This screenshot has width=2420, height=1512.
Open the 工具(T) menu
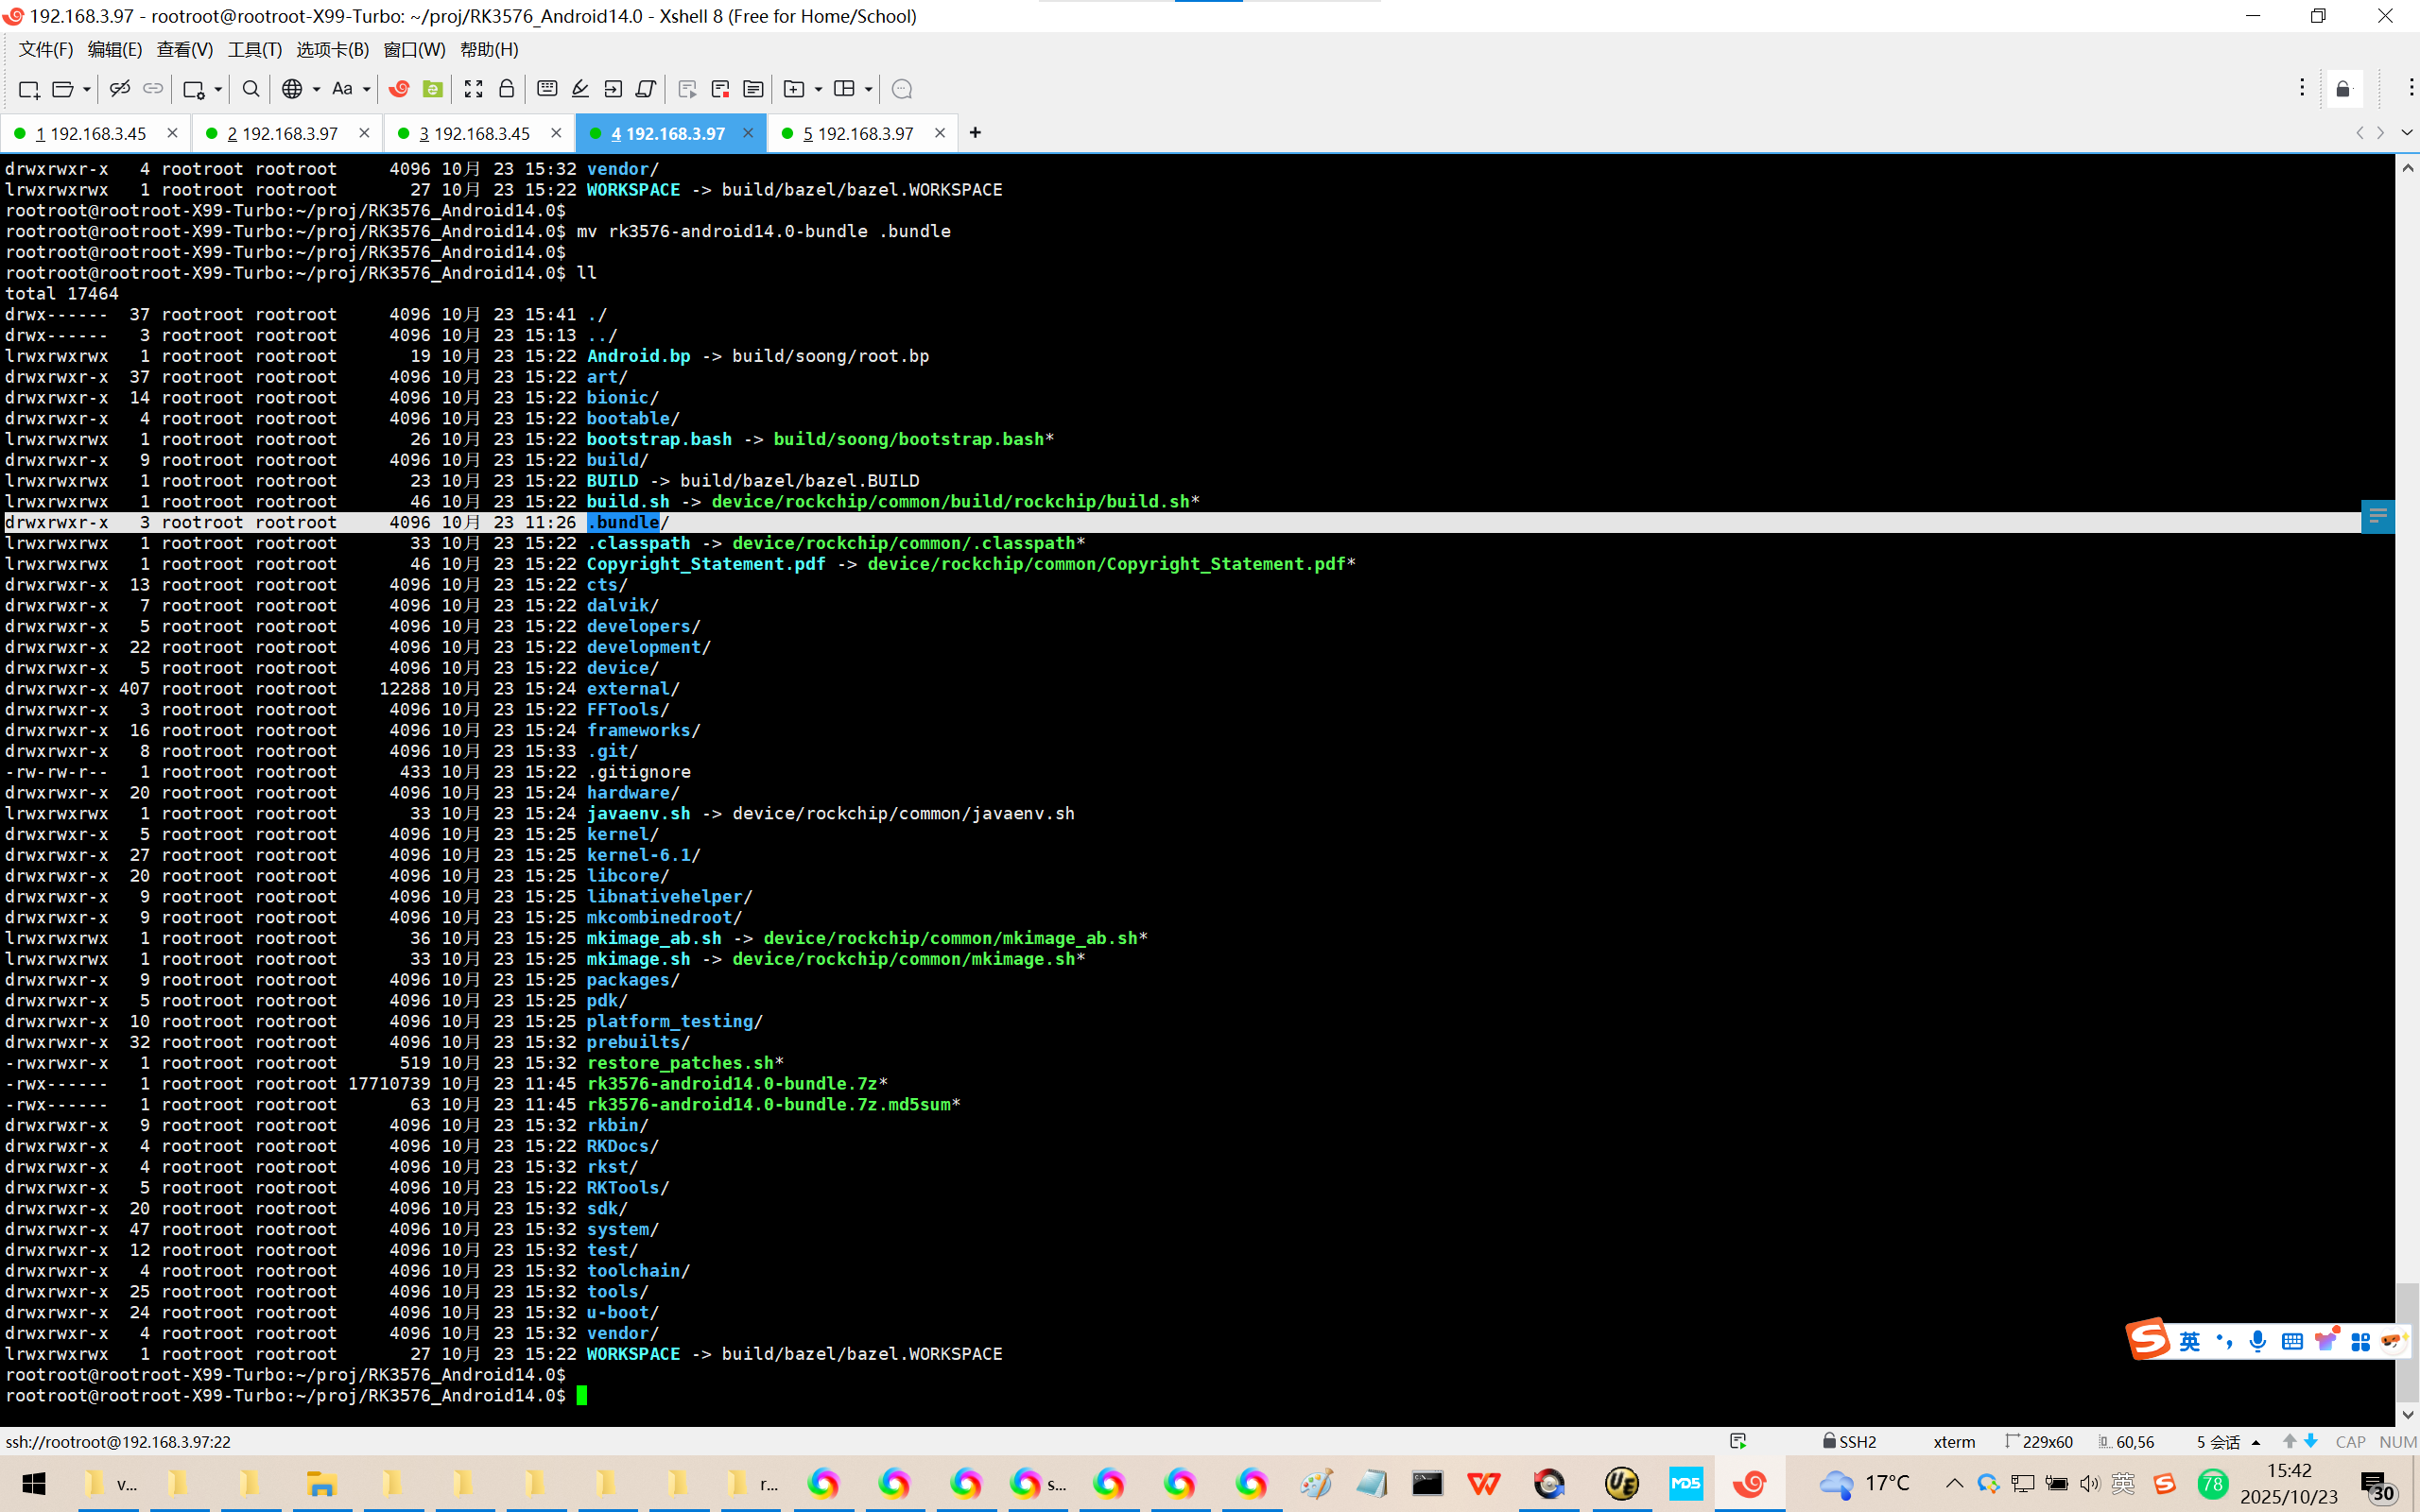click(254, 49)
